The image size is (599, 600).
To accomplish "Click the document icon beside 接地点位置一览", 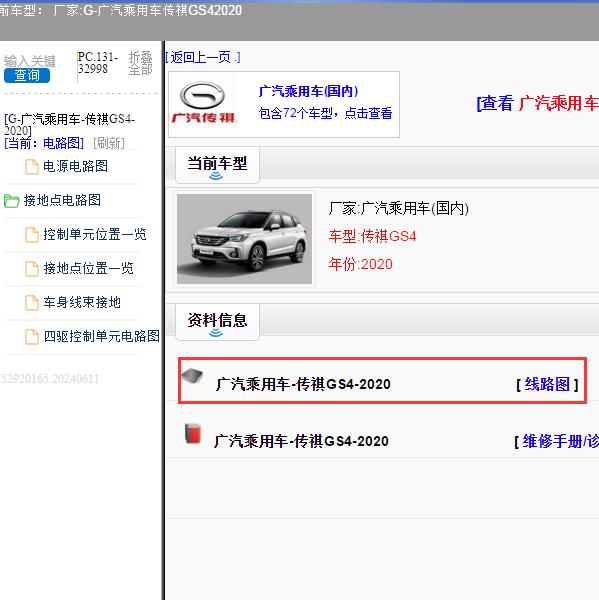I will [x=32, y=269].
